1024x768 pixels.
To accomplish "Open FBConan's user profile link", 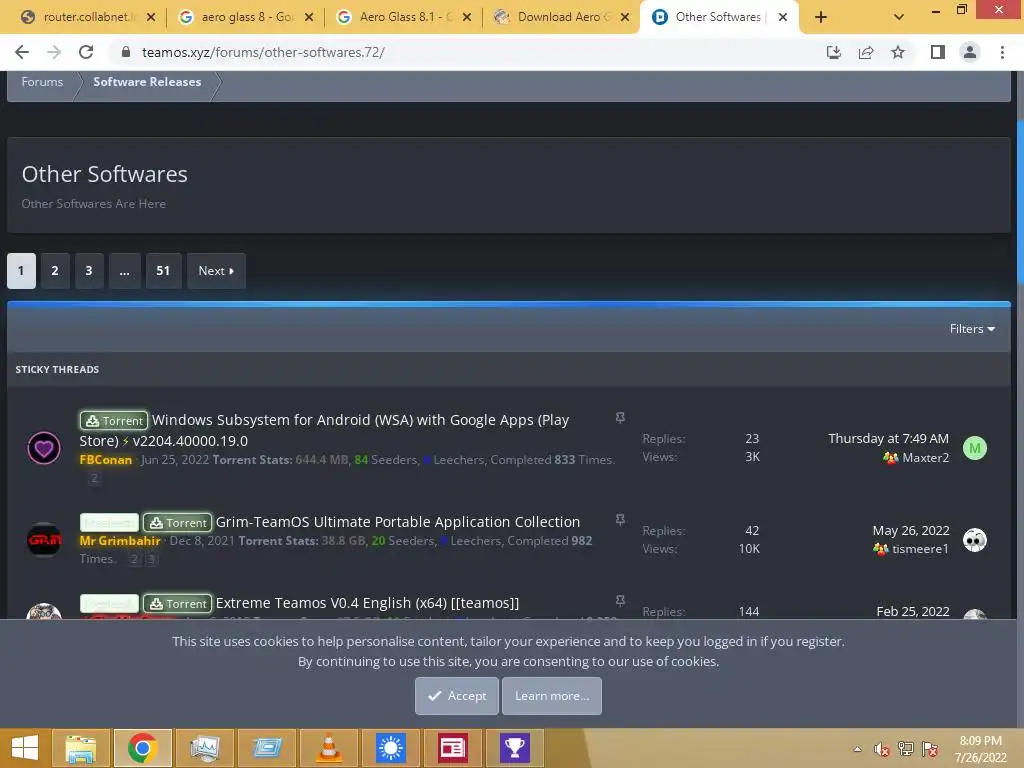I will click(x=106, y=460).
